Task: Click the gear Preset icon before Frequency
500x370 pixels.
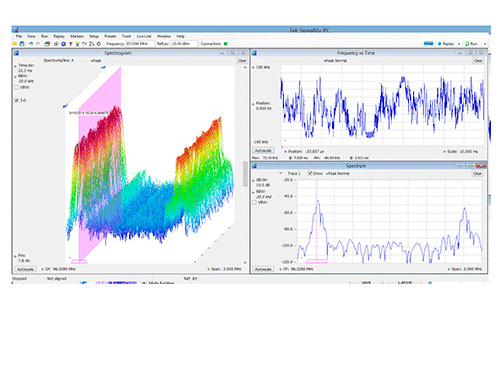Action: point(99,44)
